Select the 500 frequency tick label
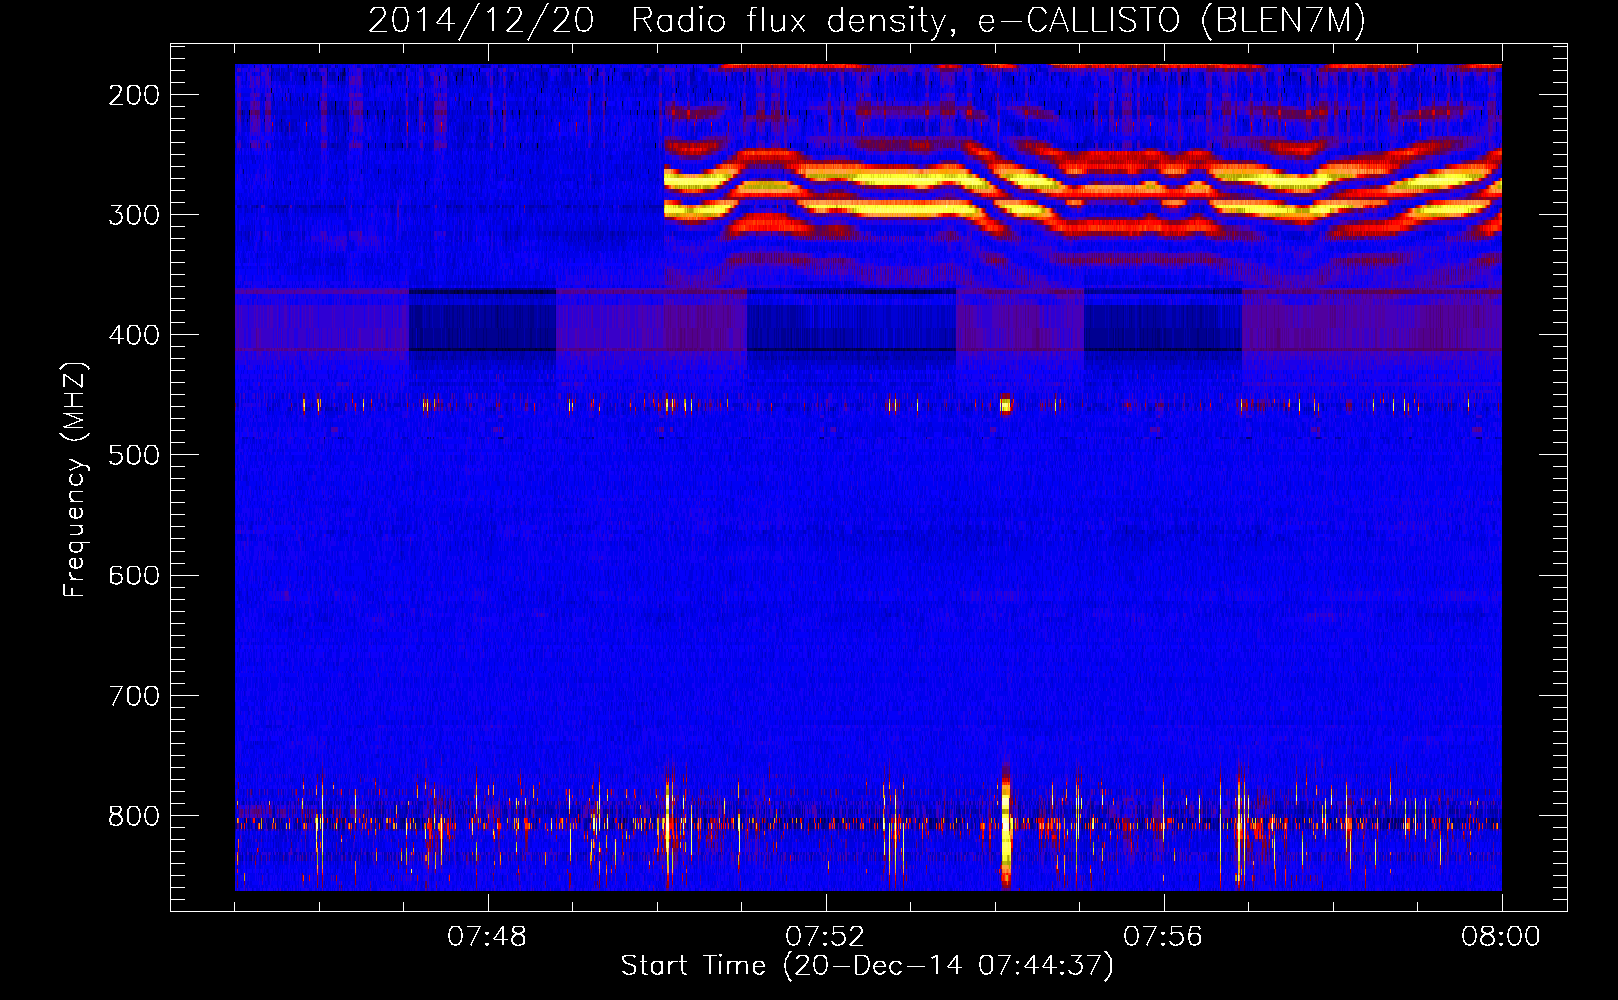Screen dimensions: 1618x1000 [x=134, y=455]
